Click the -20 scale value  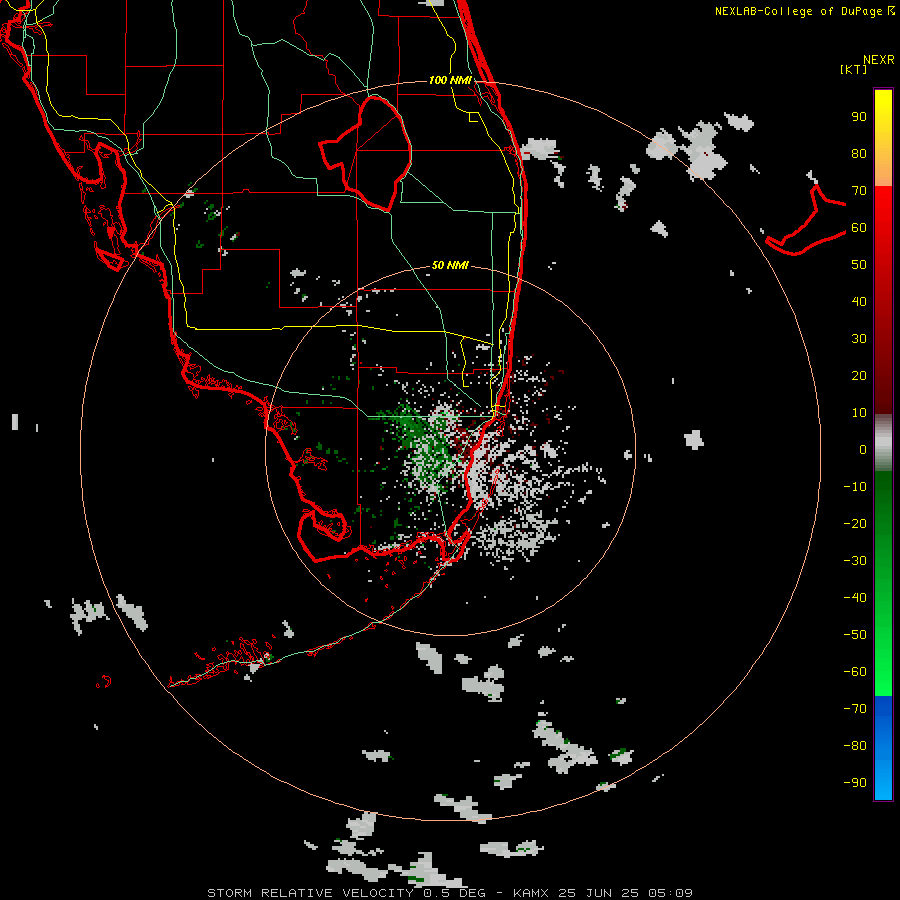tap(855, 523)
